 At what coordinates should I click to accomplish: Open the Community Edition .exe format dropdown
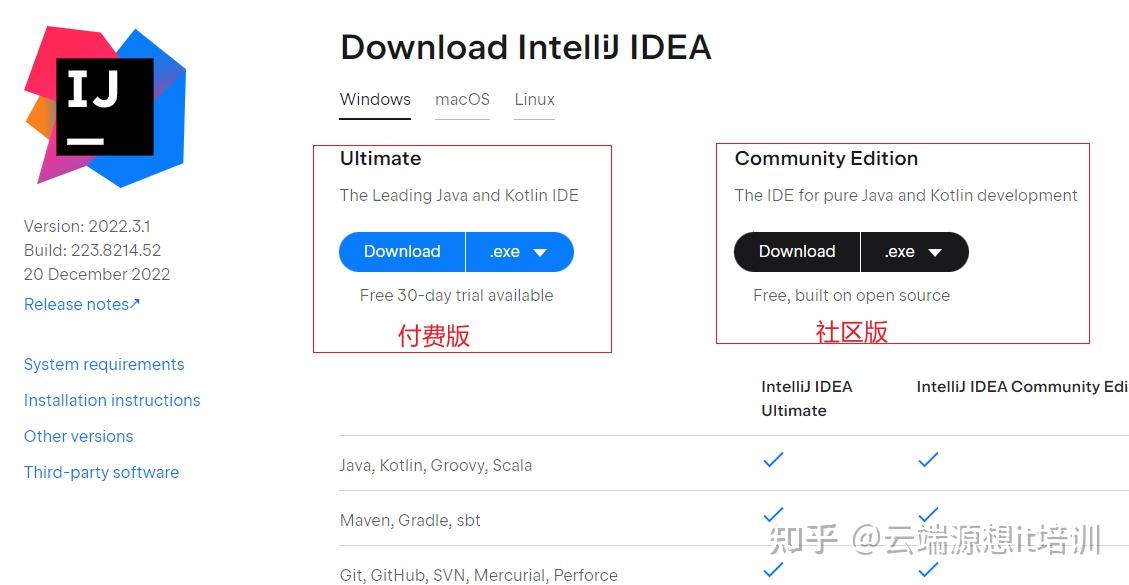point(914,252)
